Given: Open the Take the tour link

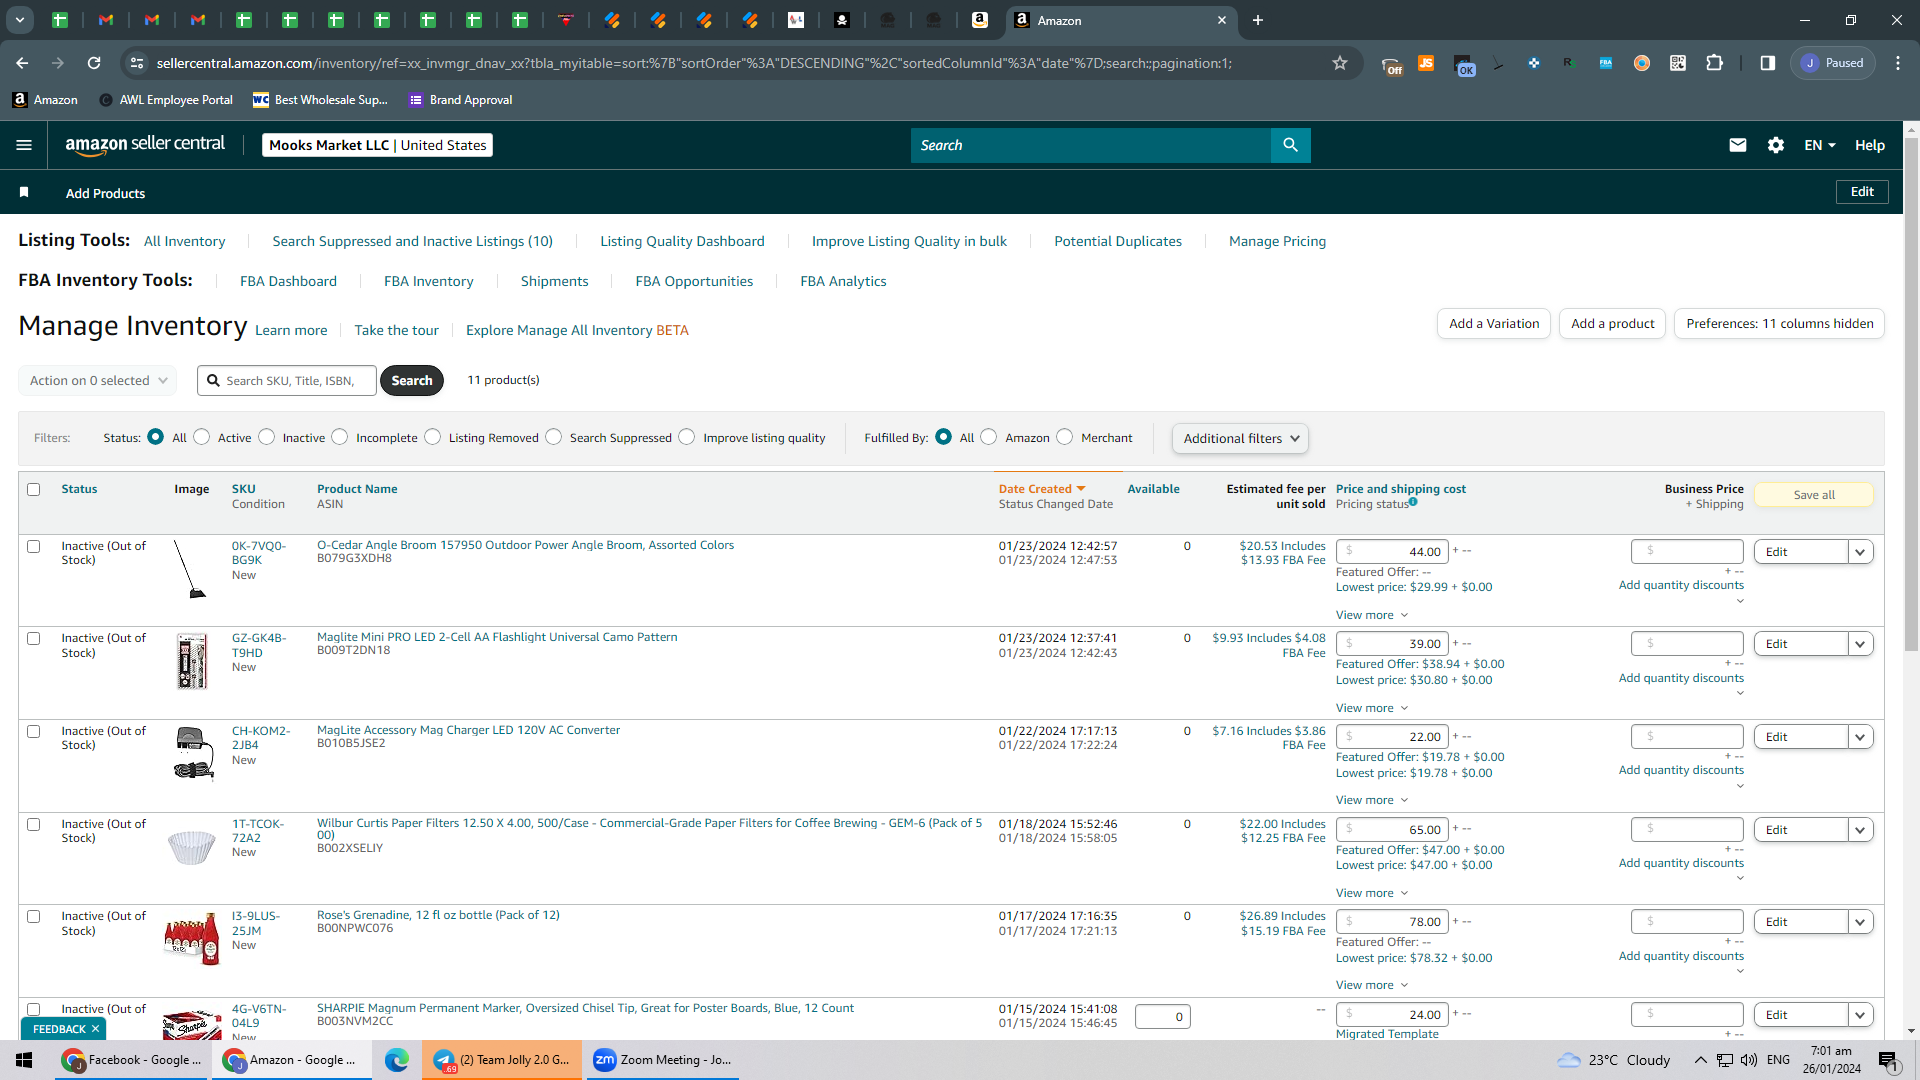Looking at the screenshot, I should click(396, 330).
